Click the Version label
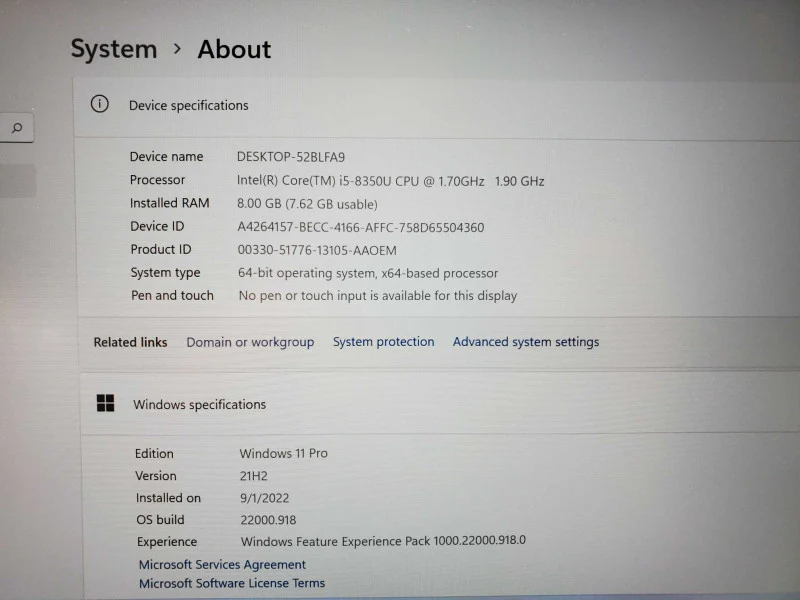800x600 pixels. coord(156,476)
